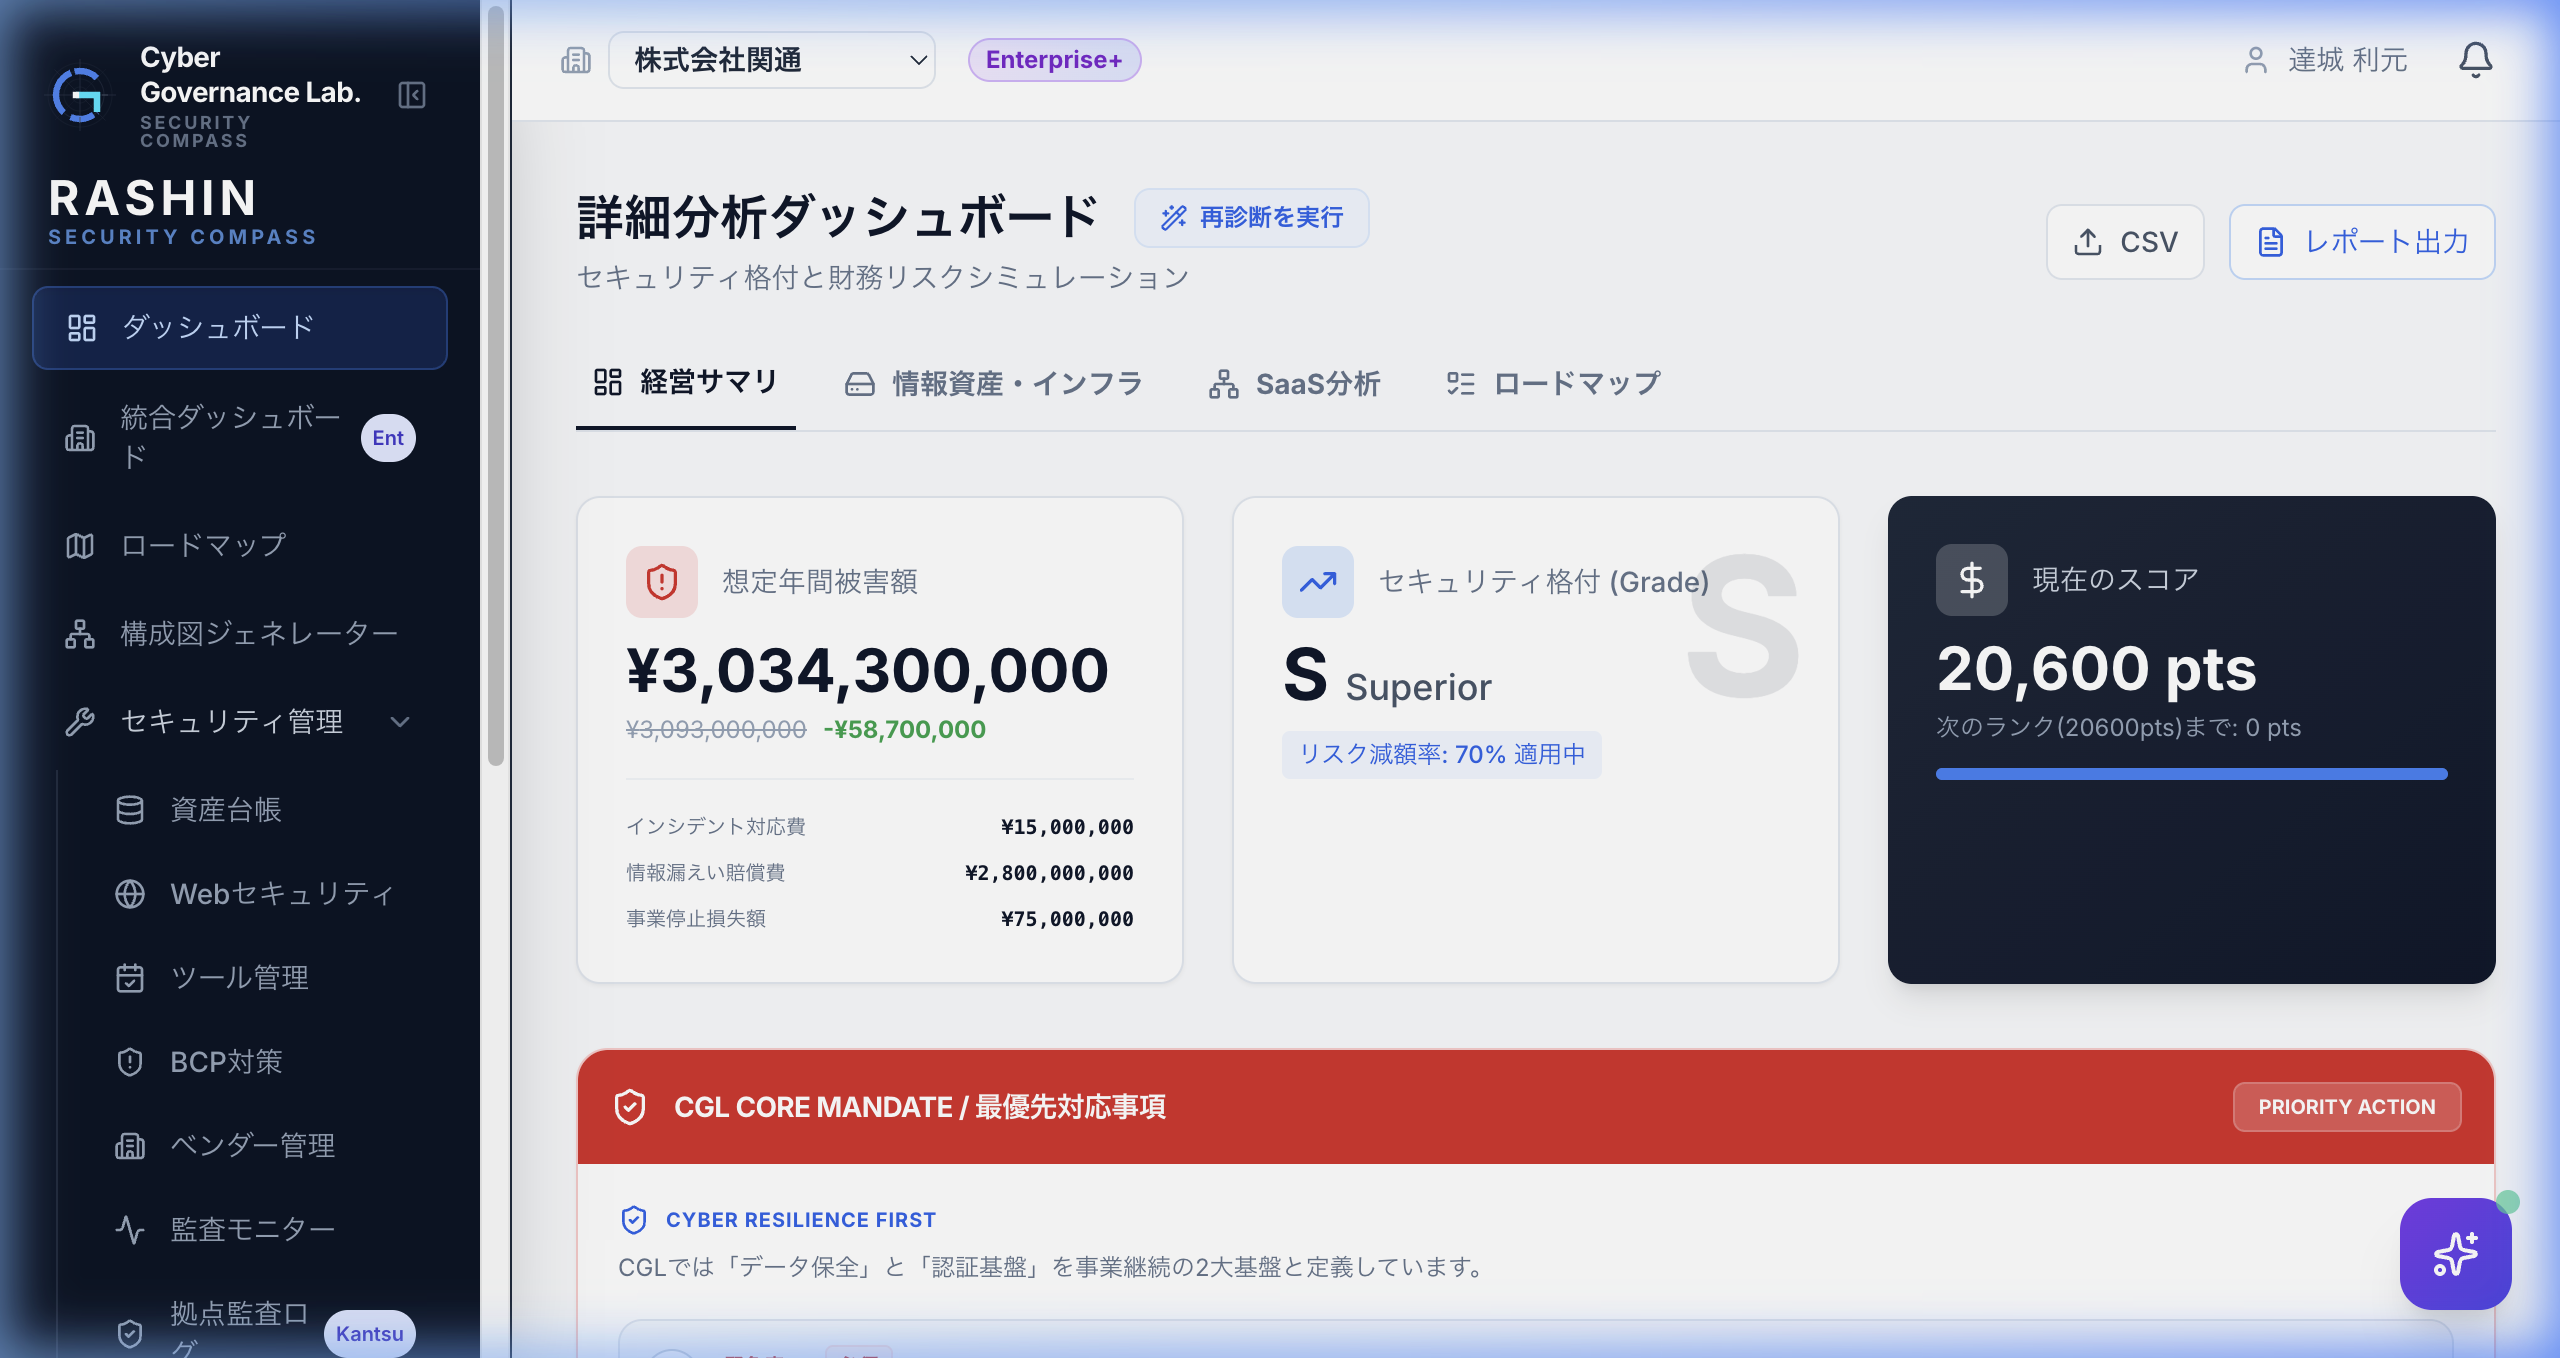
Task: Click the Enterprise+ plan badge
Action: click(1054, 60)
